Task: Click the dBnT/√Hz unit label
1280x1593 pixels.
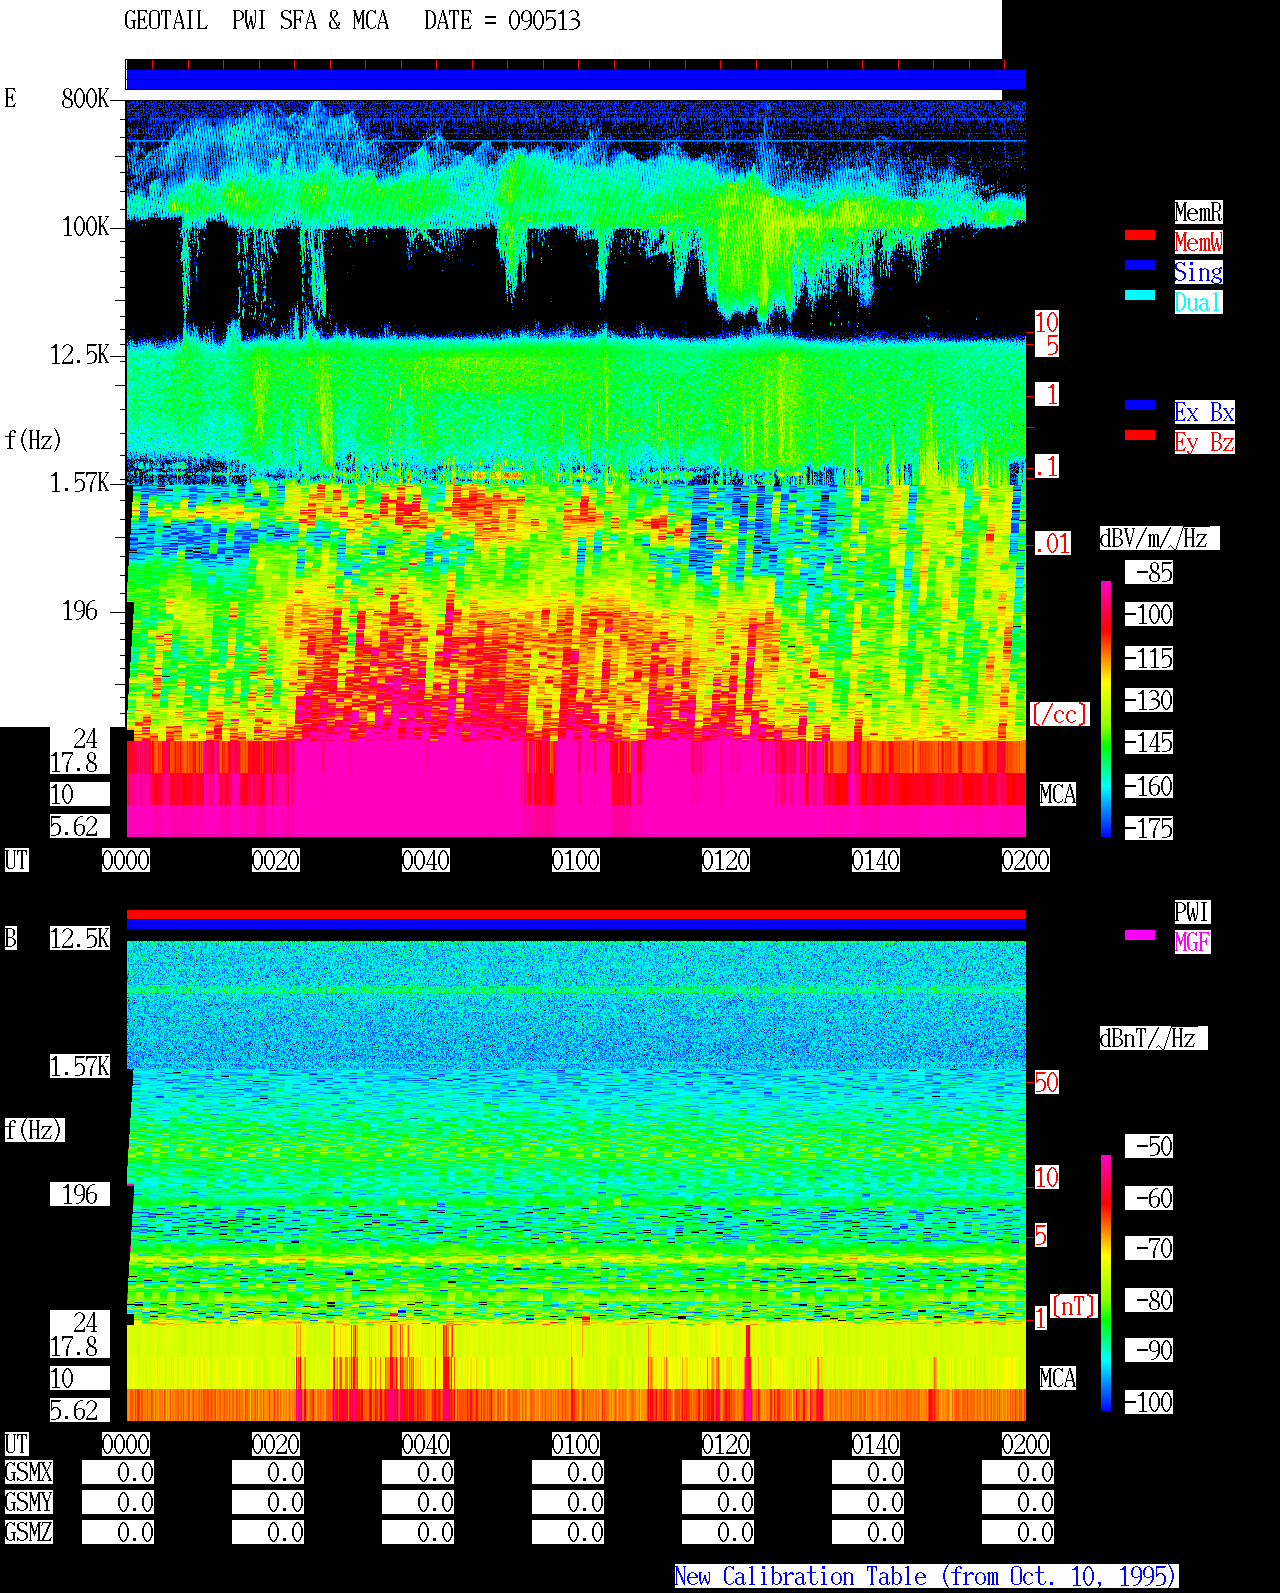Action: coord(1153,1038)
